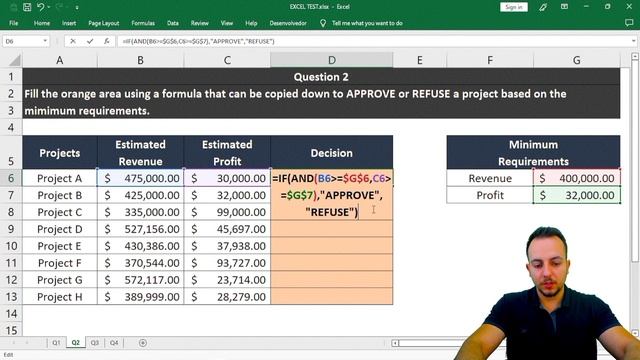This screenshot has height=360, width=640.
Task: Click the Insert Function fx icon
Action: point(107,41)
